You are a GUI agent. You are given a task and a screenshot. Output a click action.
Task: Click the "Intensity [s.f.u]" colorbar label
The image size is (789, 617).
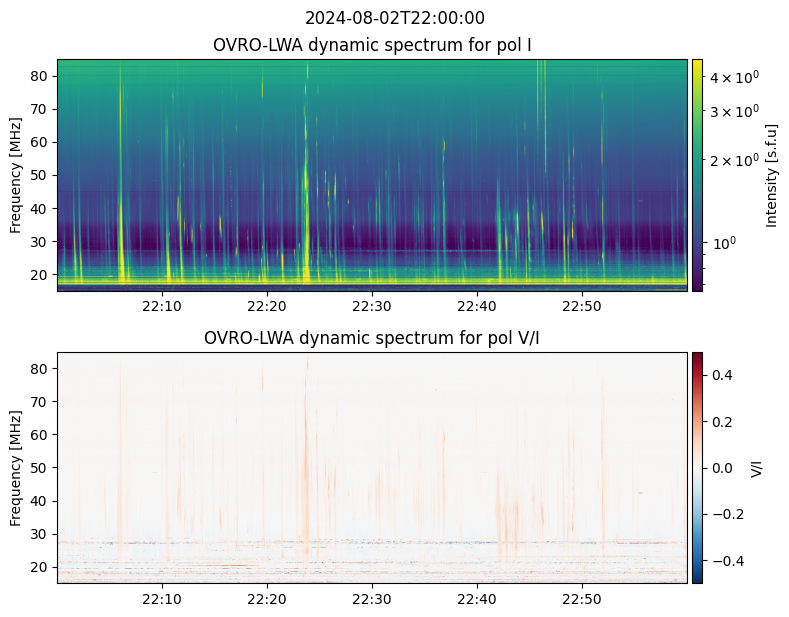coord(771,175)
